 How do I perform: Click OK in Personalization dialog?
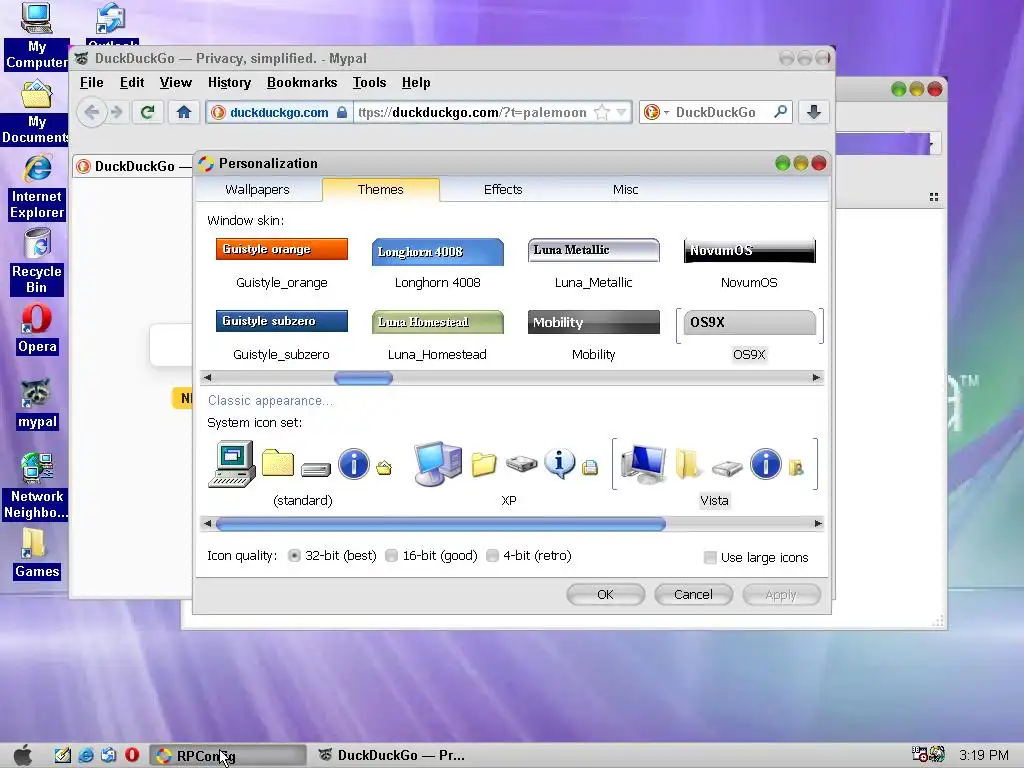pos(605,594)
